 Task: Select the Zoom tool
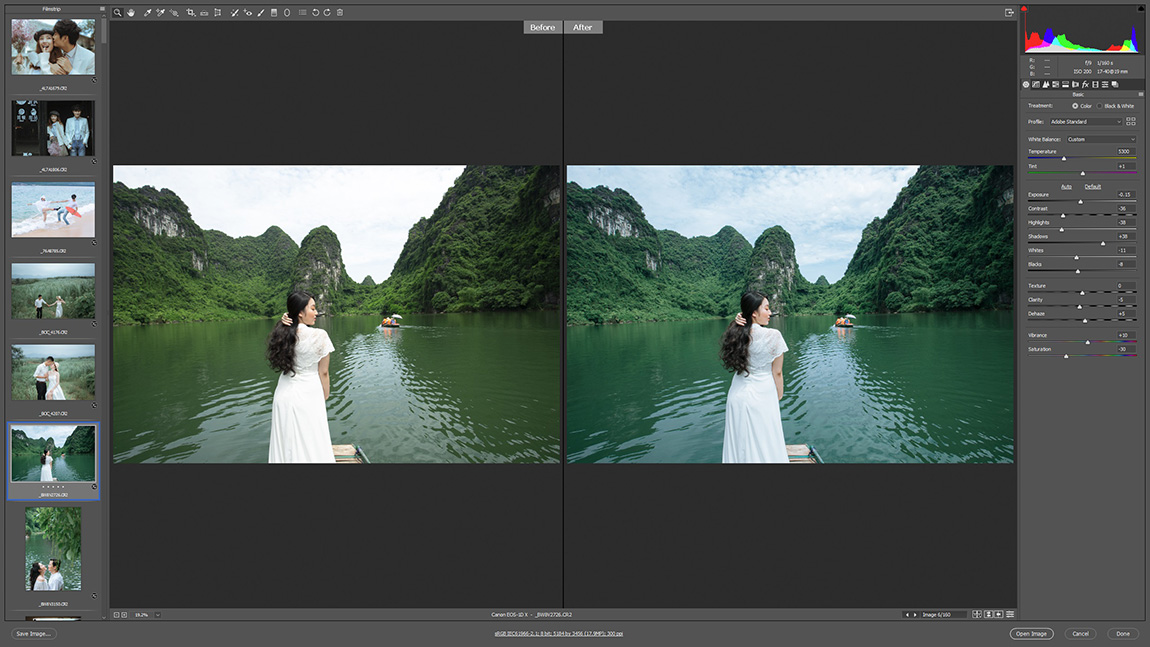117,12
